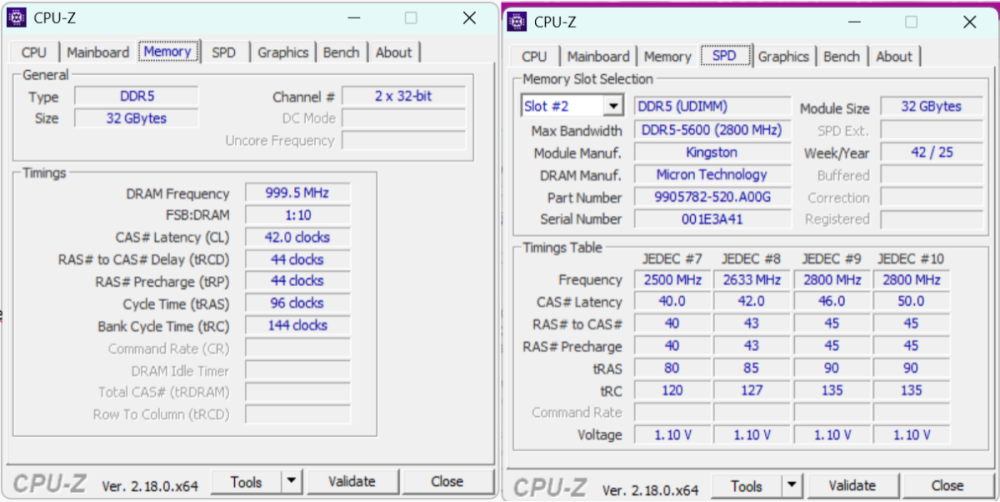1000x502 pixels.
Task: Switch to Memory tab in right window
Action: pyautogui.click(x=668, y=56)
